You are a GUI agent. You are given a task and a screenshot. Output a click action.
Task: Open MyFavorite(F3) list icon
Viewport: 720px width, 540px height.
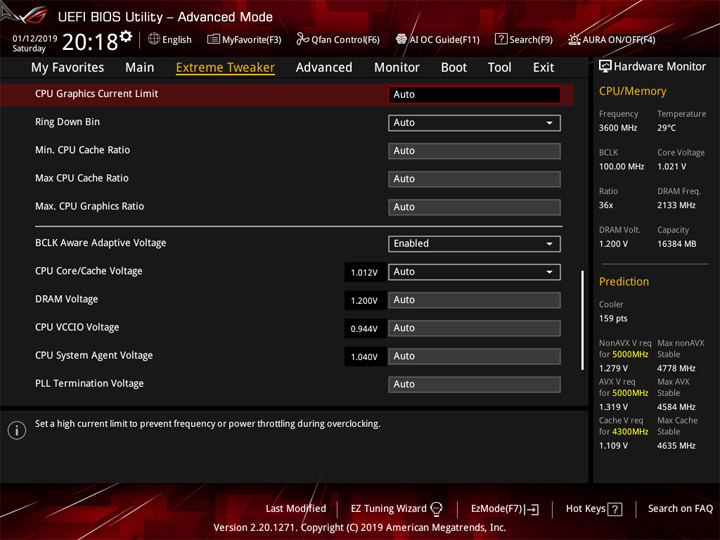pyautogui.click(x=213, y=39)
